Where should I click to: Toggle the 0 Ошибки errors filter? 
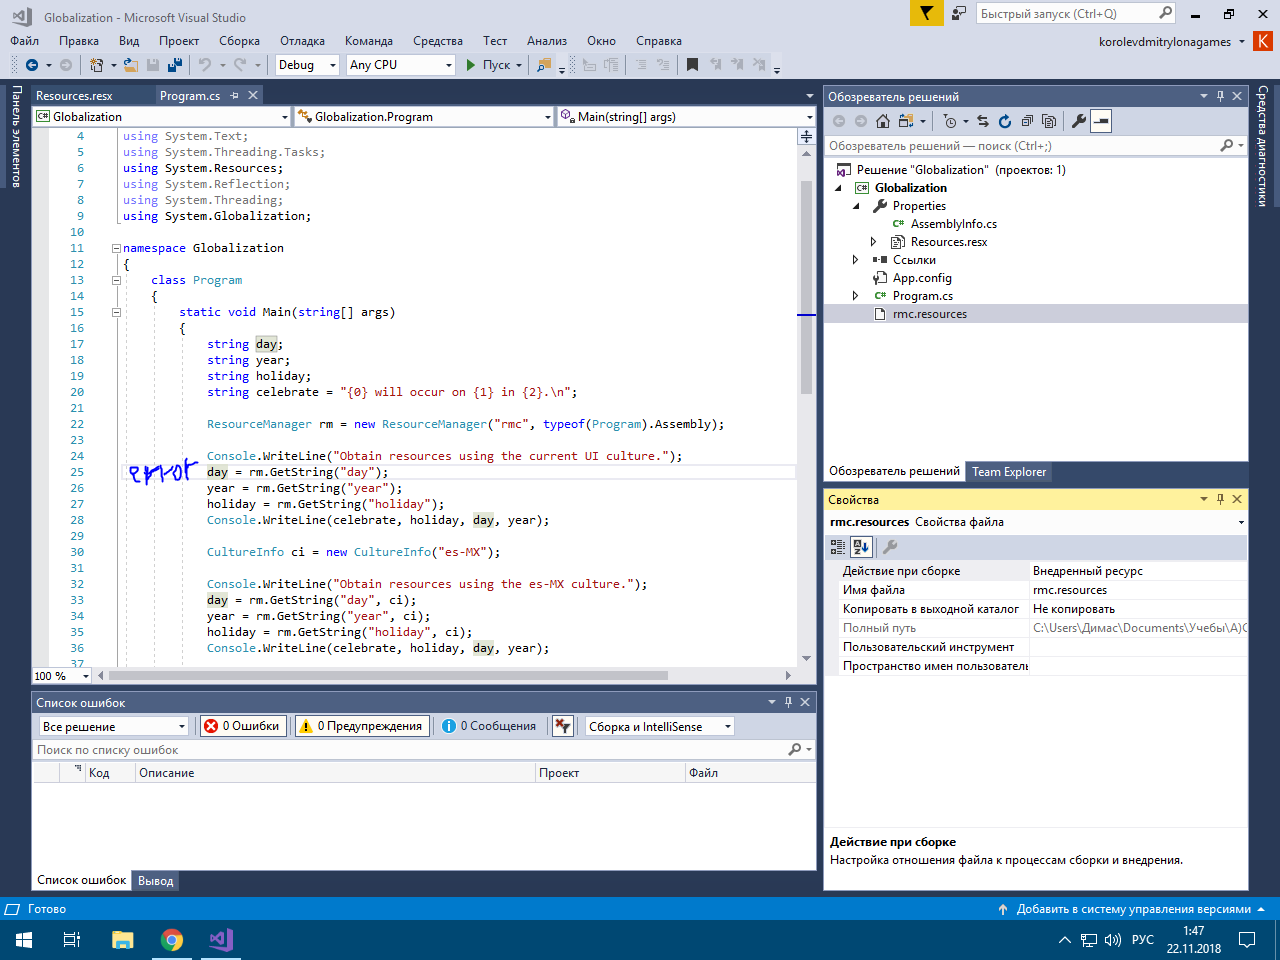243,726
